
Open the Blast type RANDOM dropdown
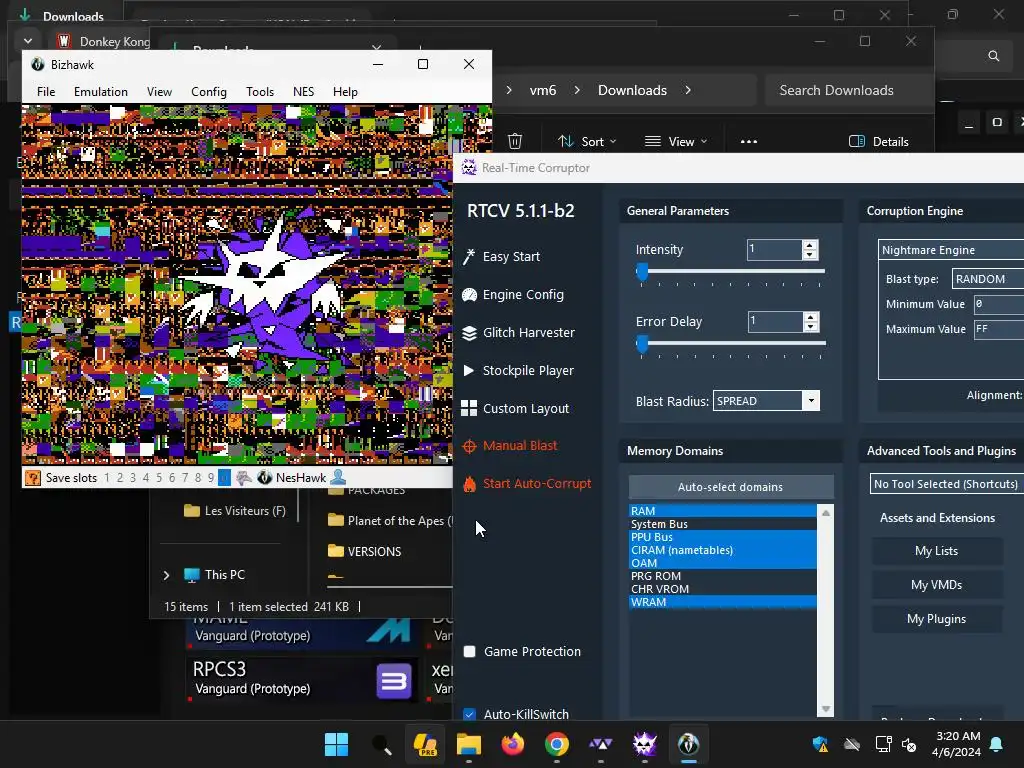coord(987,279)
